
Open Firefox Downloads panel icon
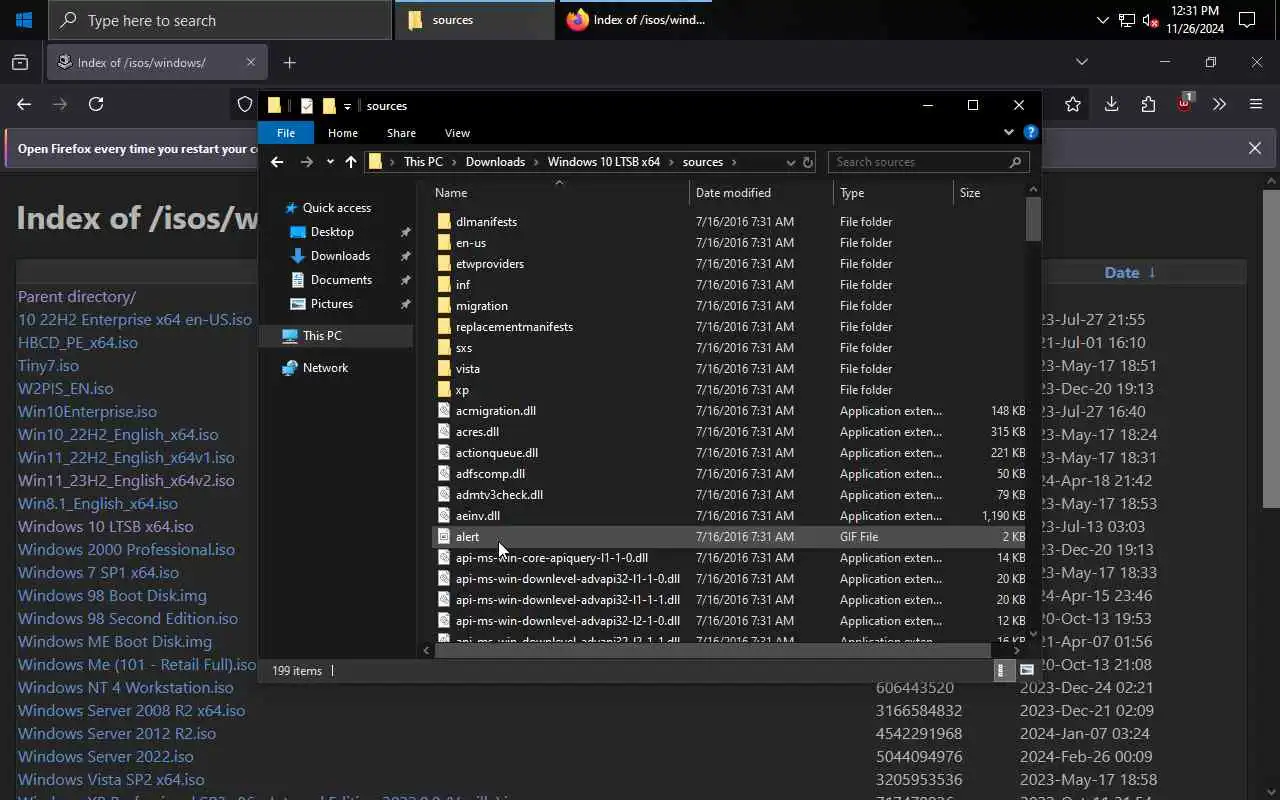(x=1111, y=104)
